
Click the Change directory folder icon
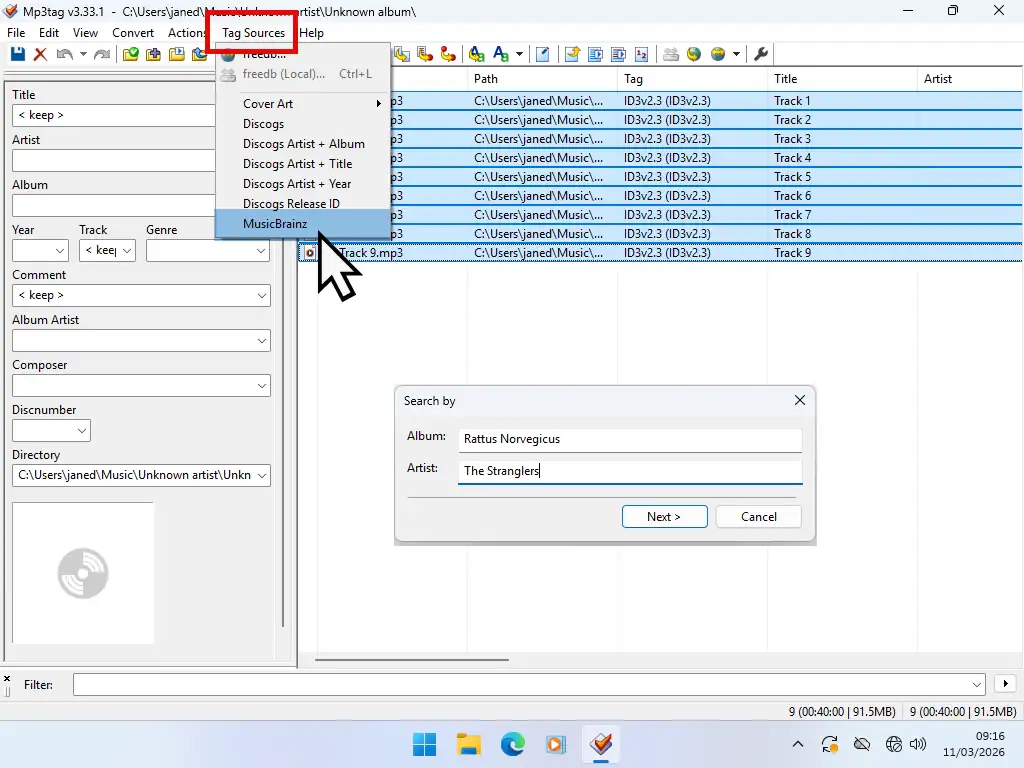[131, 54]
